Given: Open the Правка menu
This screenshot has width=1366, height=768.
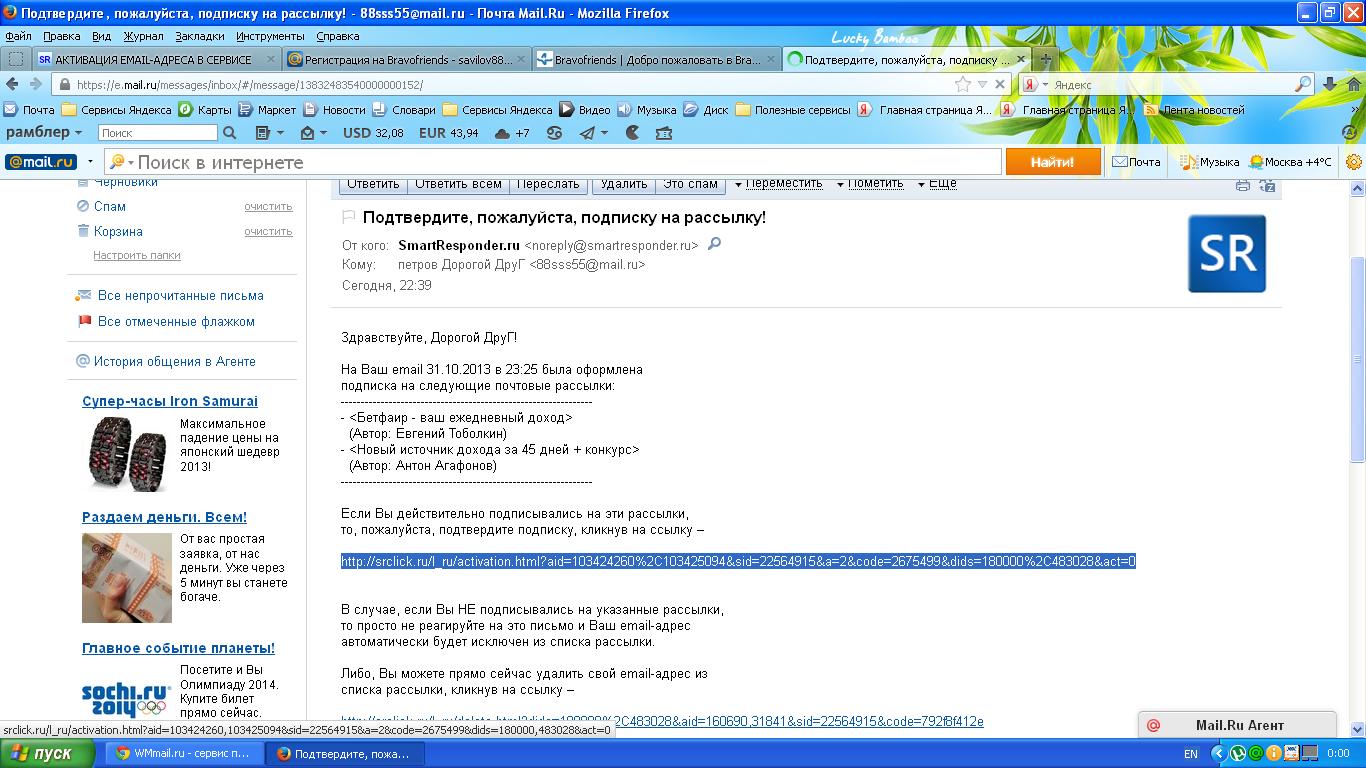Looking at the screenshot, I should point(62,36).
